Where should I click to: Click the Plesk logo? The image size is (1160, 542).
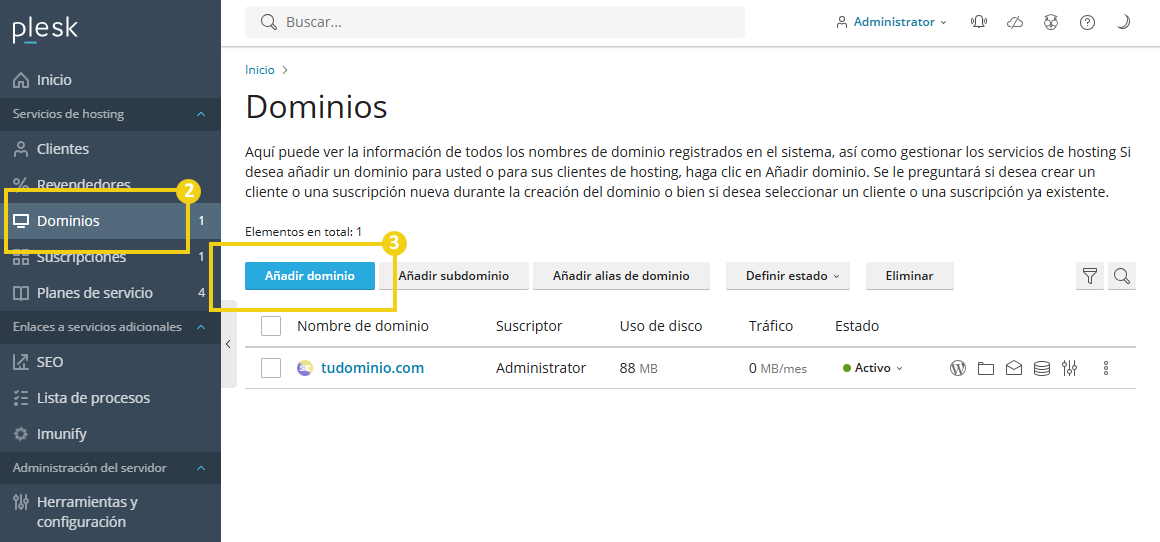(x=45, y=30)
